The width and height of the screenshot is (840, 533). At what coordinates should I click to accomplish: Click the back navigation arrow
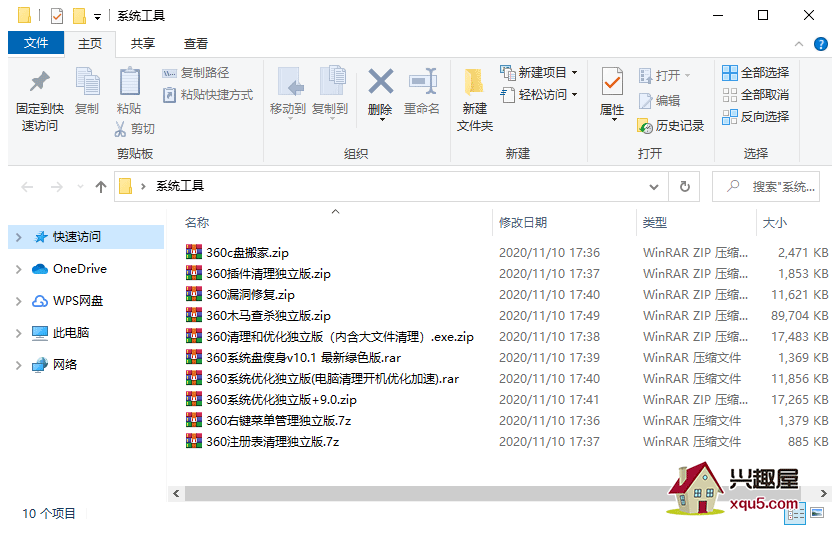click(27, 187)
